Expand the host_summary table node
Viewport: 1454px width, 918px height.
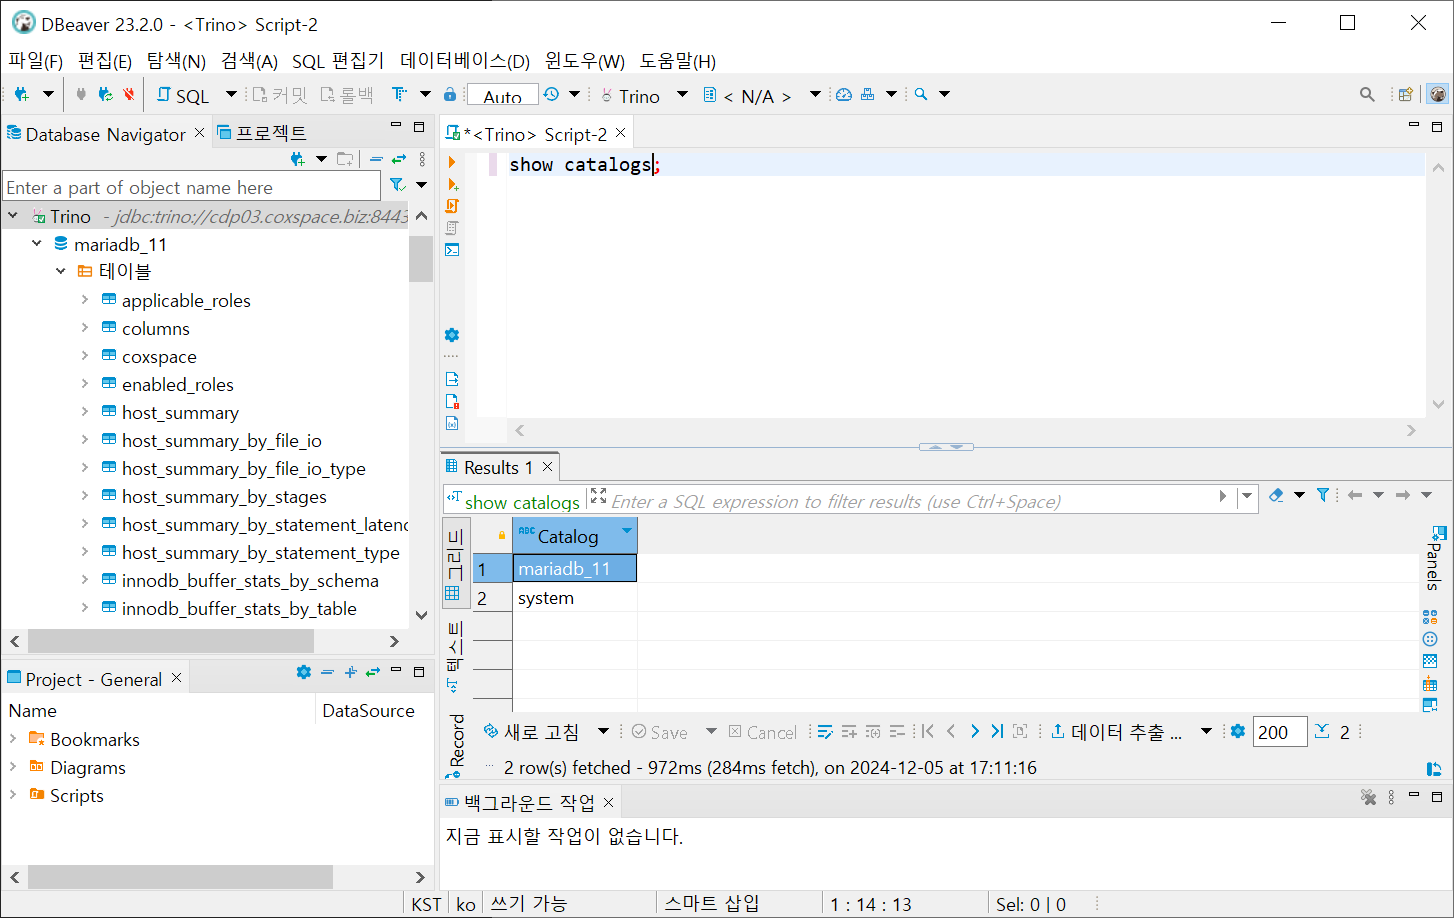pyautogui.click(x=85, y=412)
